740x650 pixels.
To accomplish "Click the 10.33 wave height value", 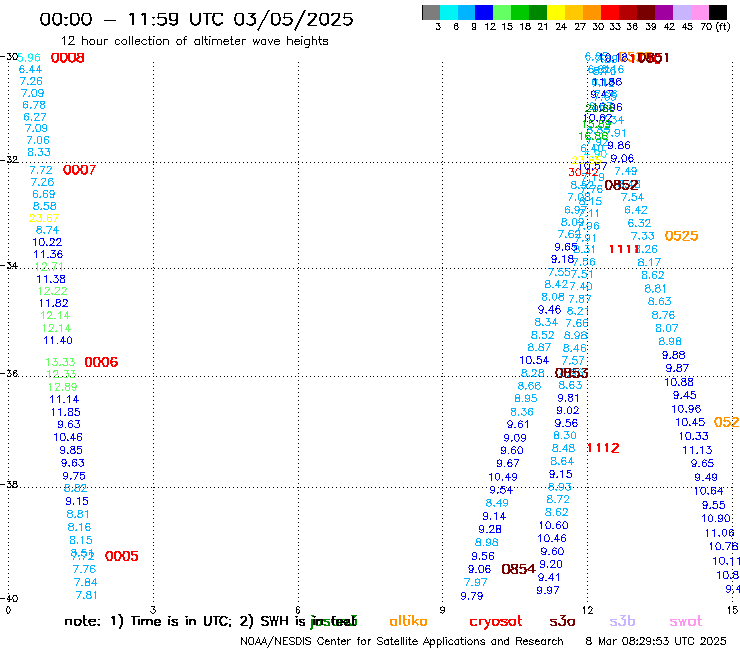I will [x=694, y=436].
